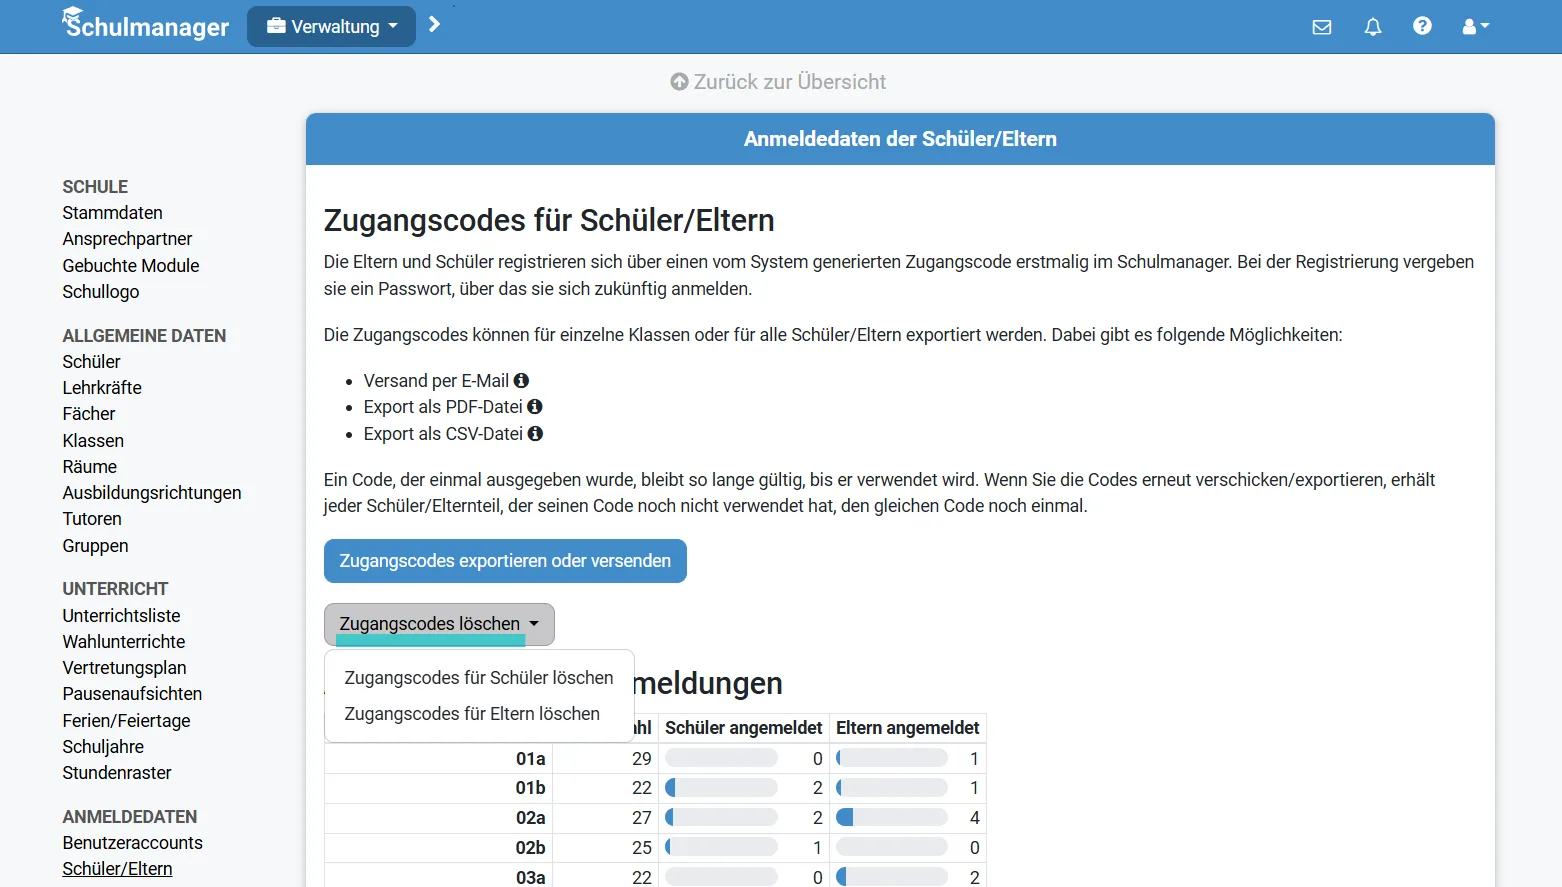1562x887 pixels.
Task: Open the Verwaltung dropdown
Action: pos(331,27)
